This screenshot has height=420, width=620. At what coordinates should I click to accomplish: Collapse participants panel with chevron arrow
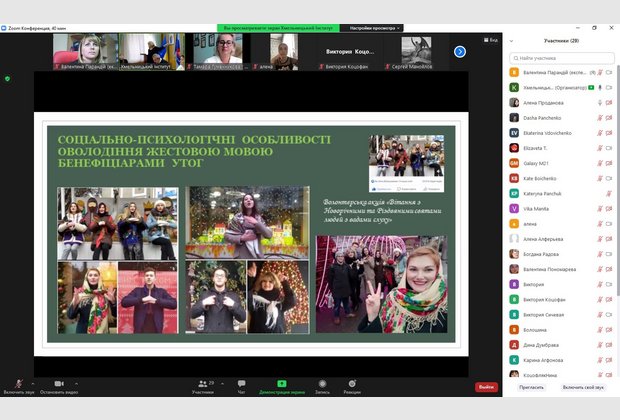click(512, 41)
